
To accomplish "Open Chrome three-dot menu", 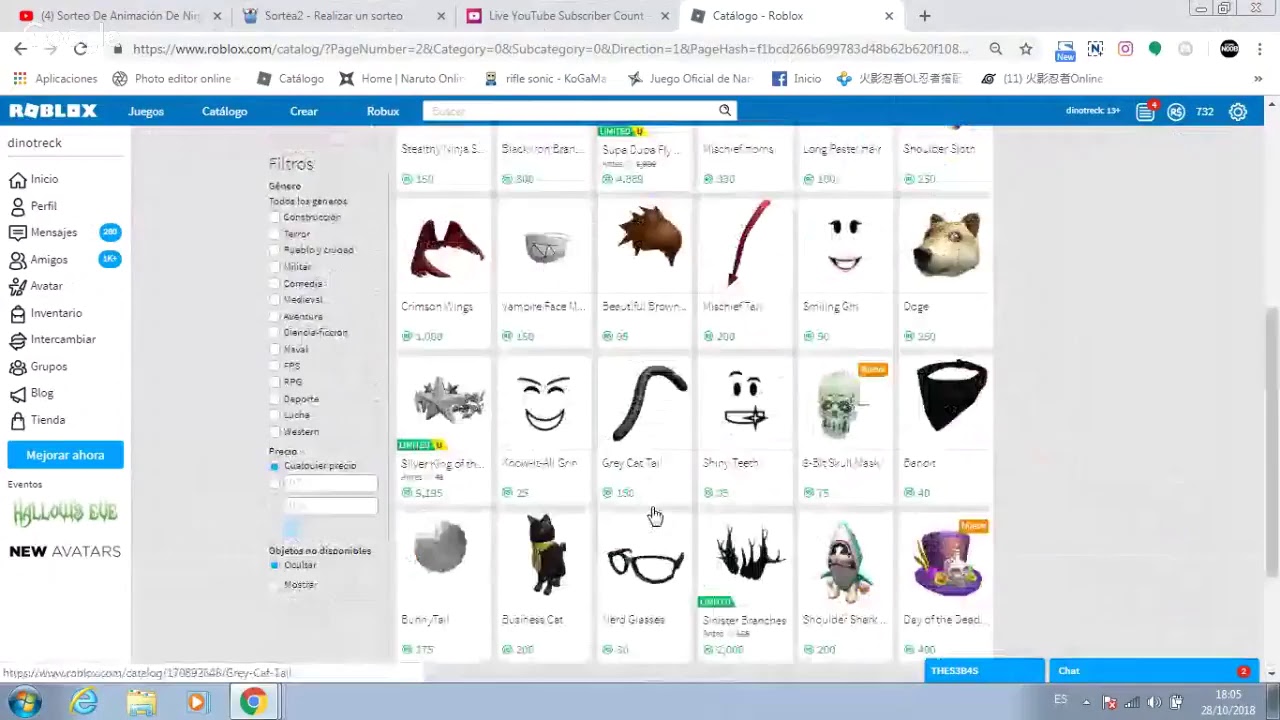I will point(1259,48).
